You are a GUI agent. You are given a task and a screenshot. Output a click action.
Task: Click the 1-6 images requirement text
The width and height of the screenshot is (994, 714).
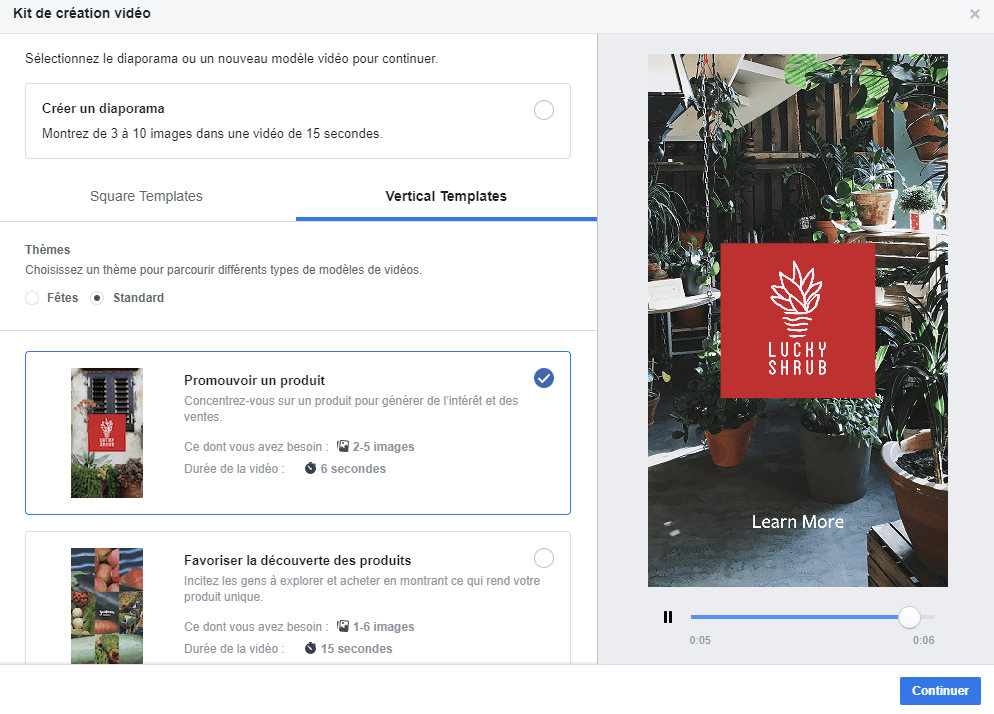384,627
